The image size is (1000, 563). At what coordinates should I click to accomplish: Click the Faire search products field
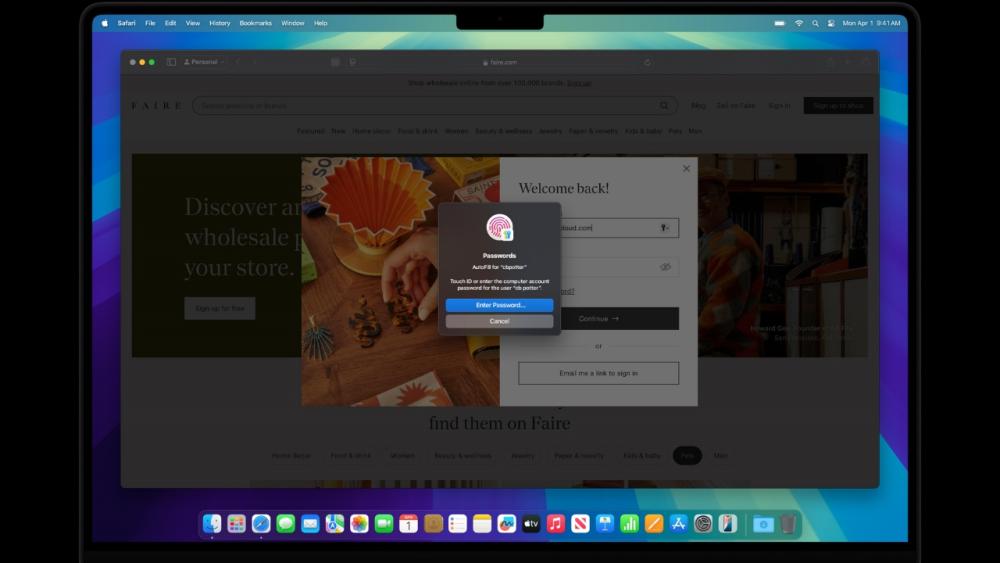tap(434, 106)
